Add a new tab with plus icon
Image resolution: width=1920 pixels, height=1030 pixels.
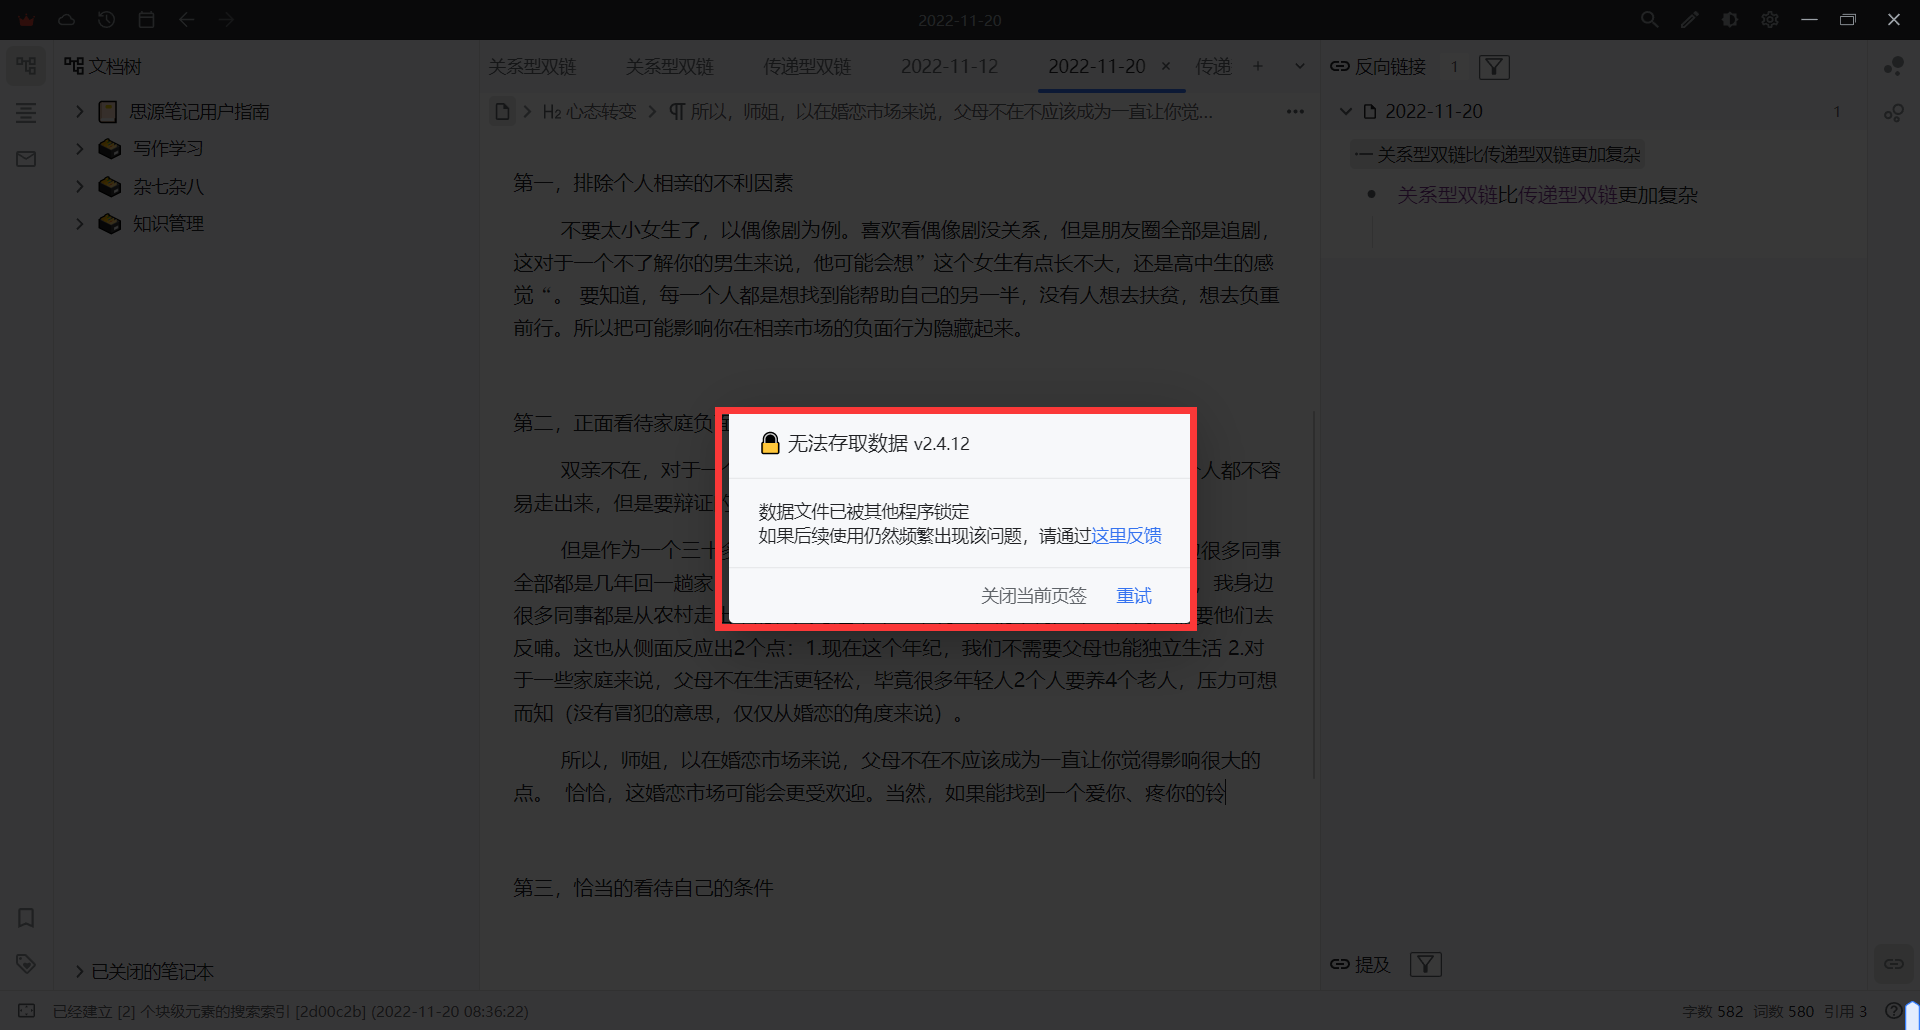pos(1258,66)
